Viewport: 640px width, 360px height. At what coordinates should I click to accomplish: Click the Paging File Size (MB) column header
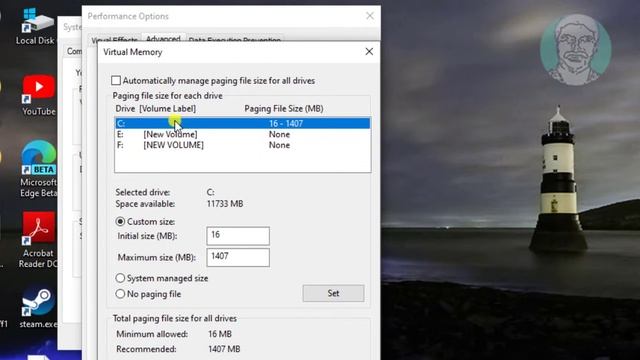point(284,109)
